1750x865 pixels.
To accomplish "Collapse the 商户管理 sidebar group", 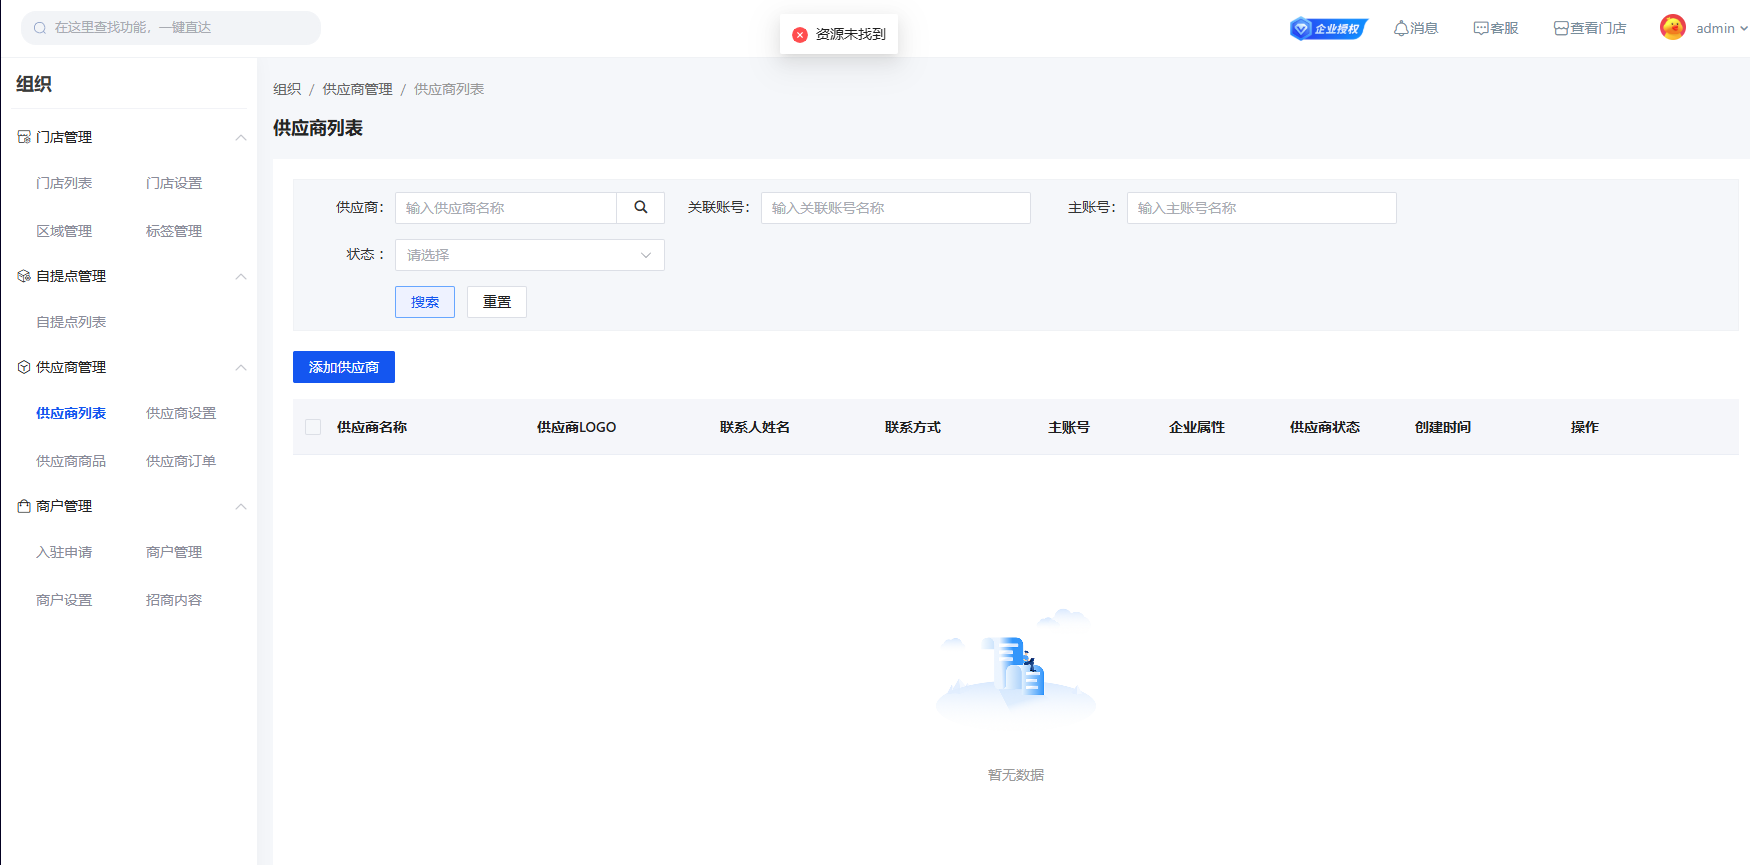I will pos(241,507).
